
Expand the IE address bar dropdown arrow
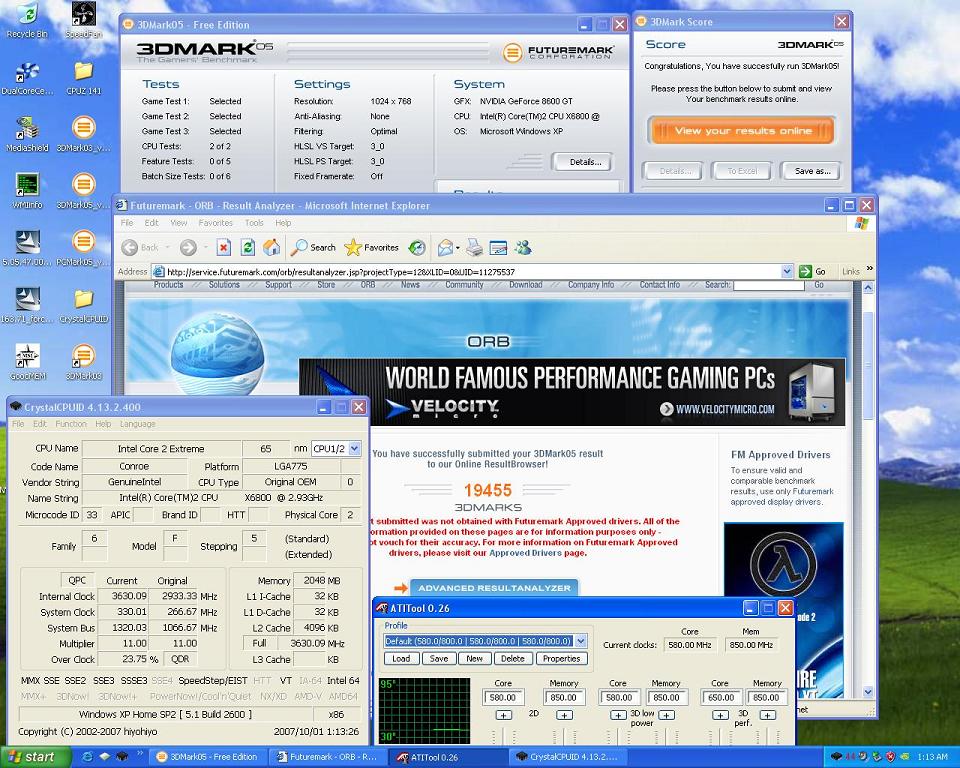pyautogui.click(x=787, y=271)
